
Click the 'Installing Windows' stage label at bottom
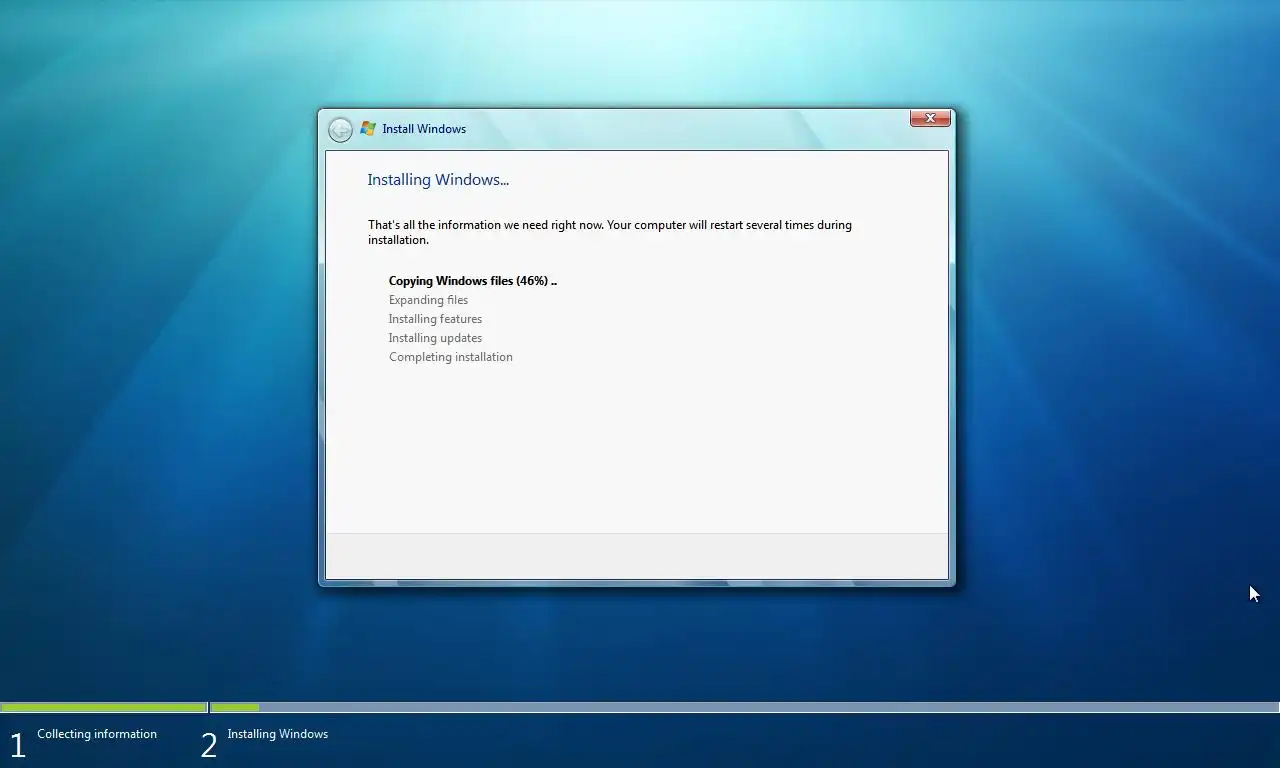click(277, 734)
